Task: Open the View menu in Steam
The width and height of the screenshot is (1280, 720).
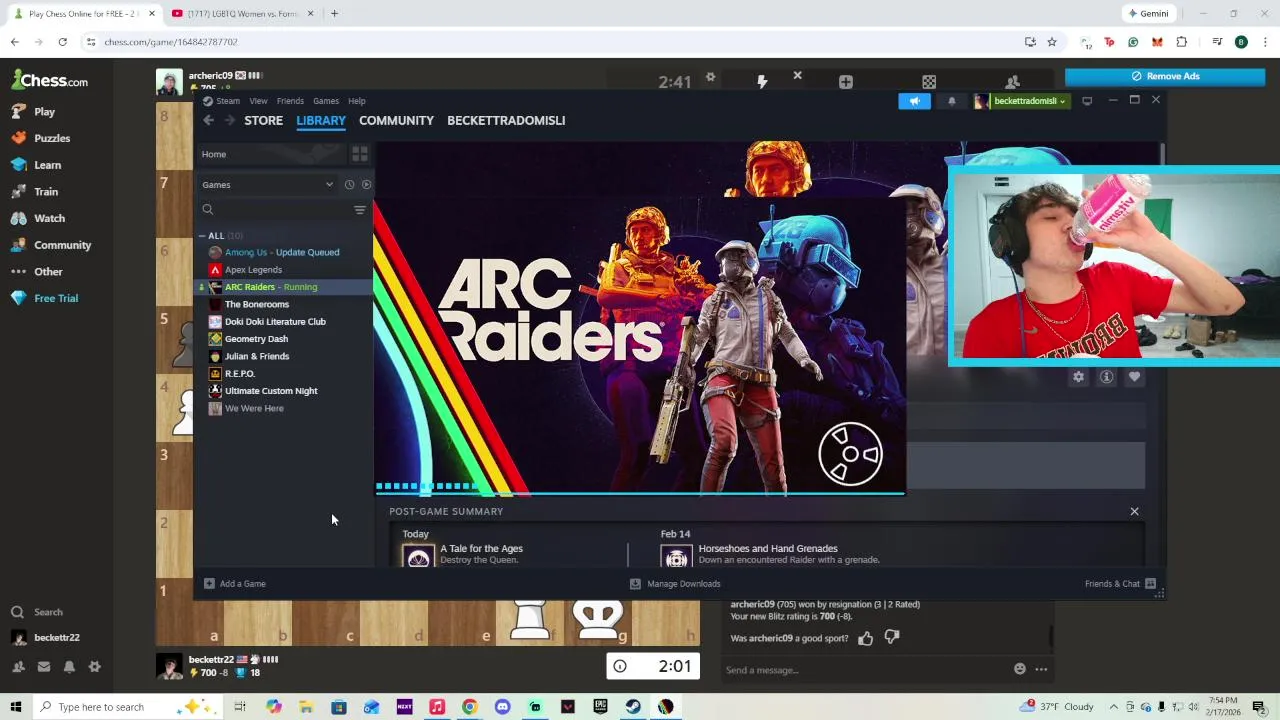Action: (x=258, y=101)
